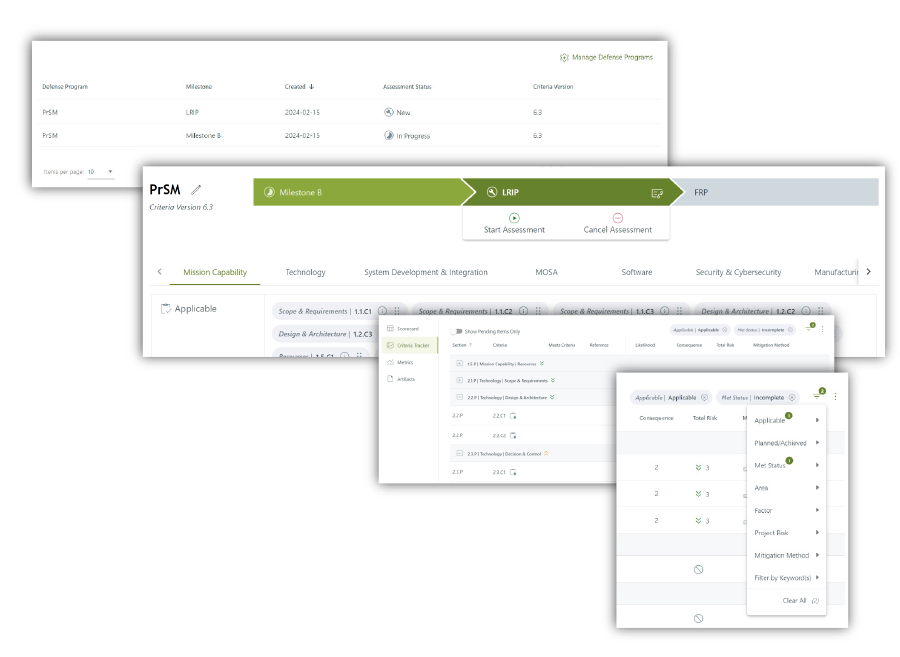Open the Metrics sidebar item
This screenshot has height=657, width=900.
[405, 362]
